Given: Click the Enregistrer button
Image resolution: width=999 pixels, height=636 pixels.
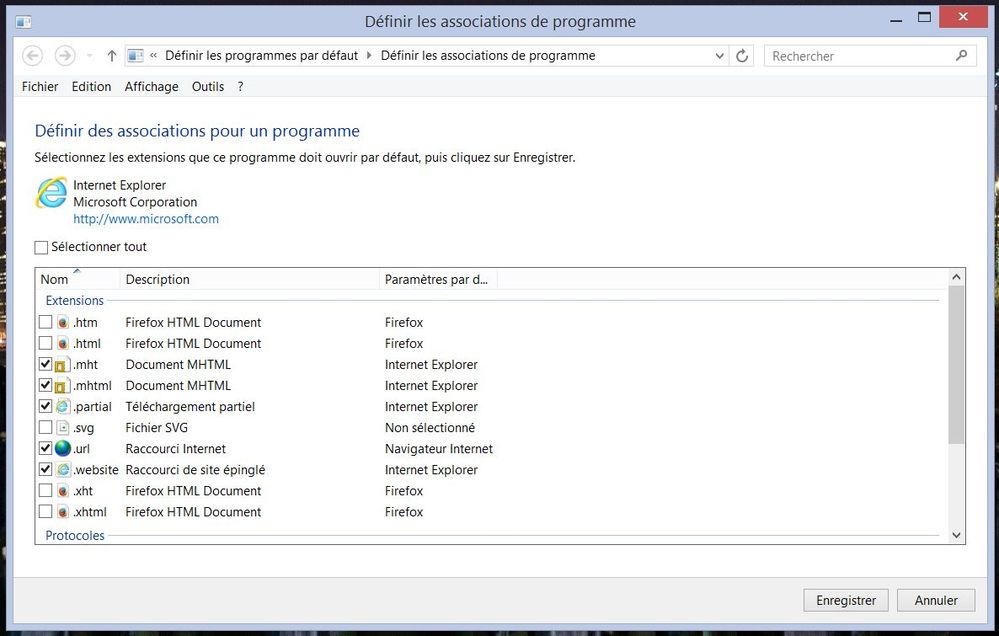Looking at the screenshot, I should pos(845,600).
